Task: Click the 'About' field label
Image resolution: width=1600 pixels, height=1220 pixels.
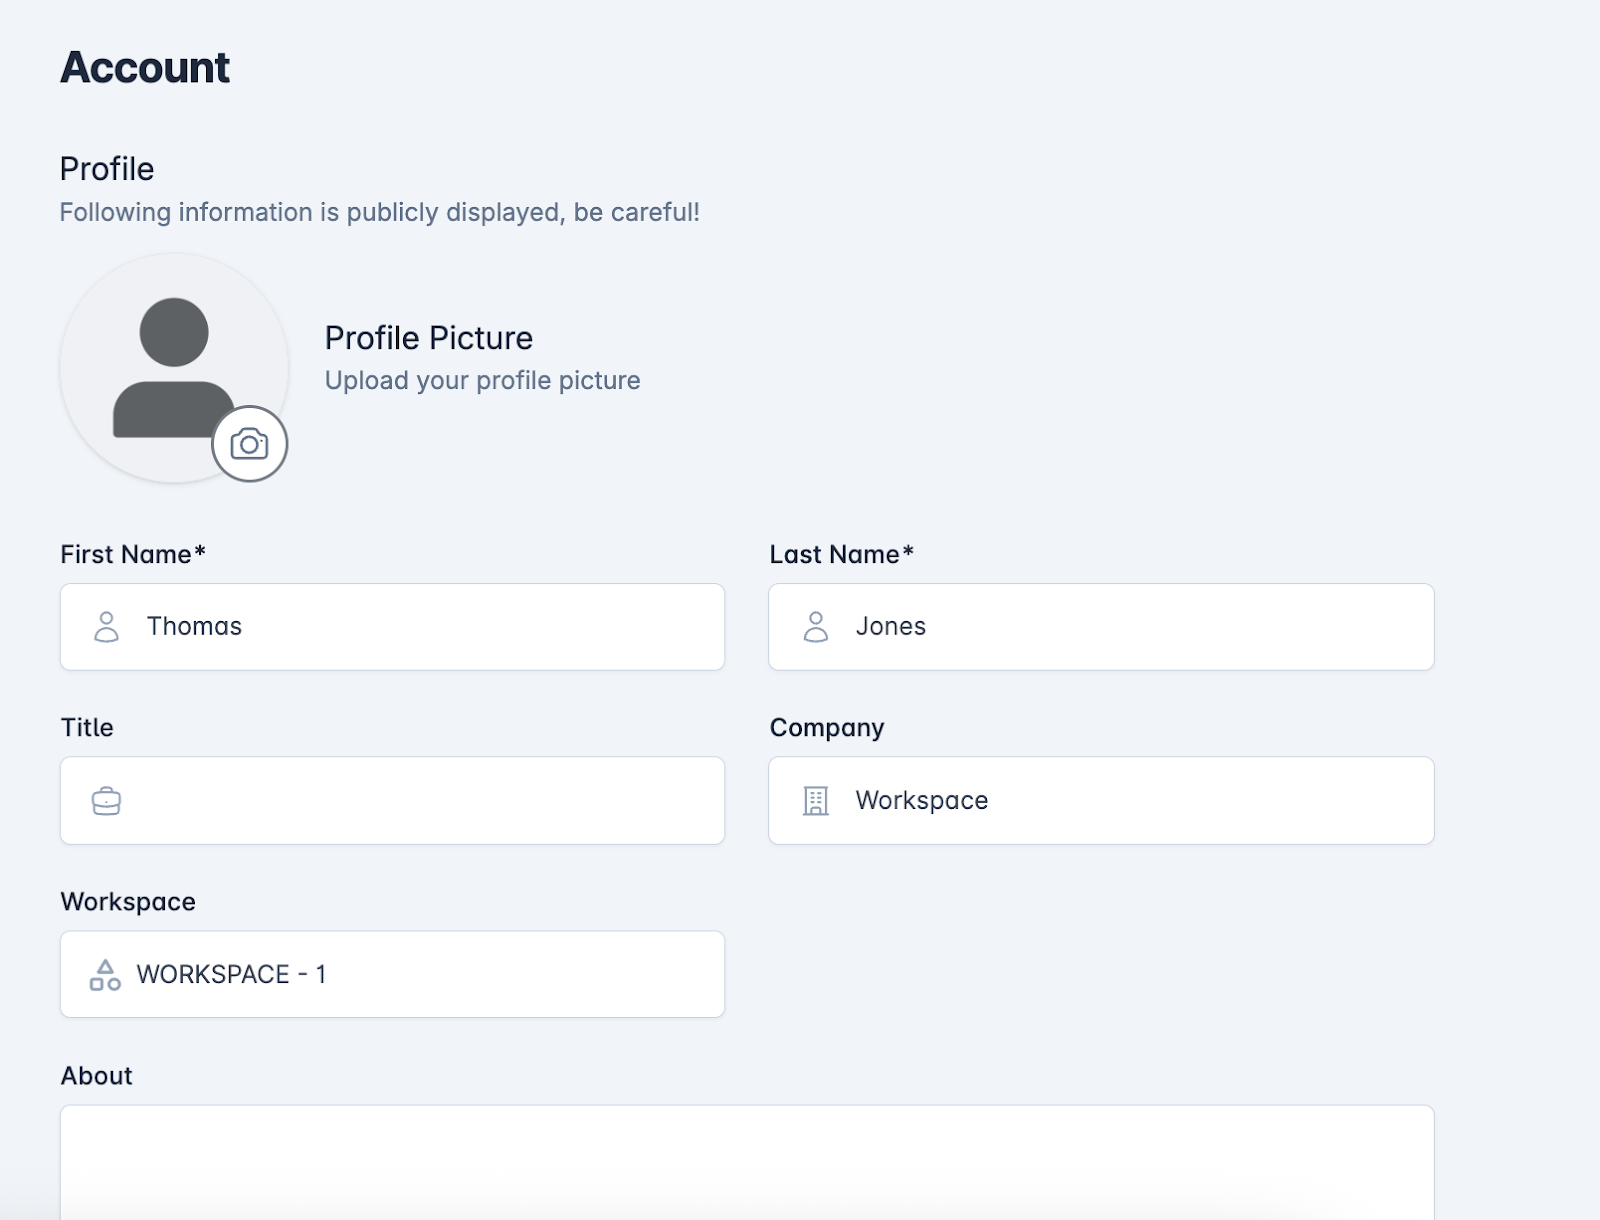Action: 96,1076
